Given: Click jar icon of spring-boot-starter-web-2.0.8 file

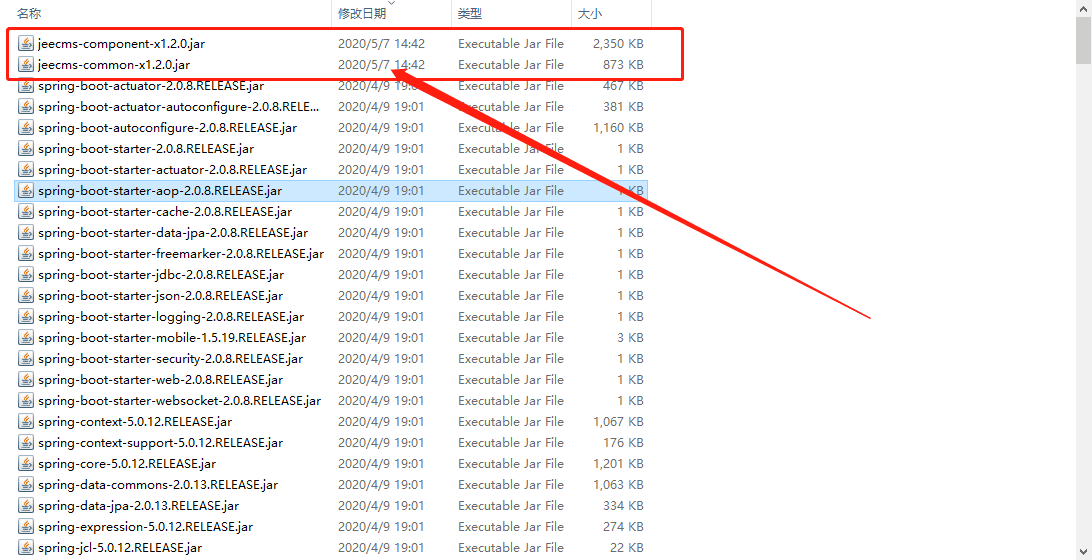Looking at the screenshot, I should coord(26,380).
